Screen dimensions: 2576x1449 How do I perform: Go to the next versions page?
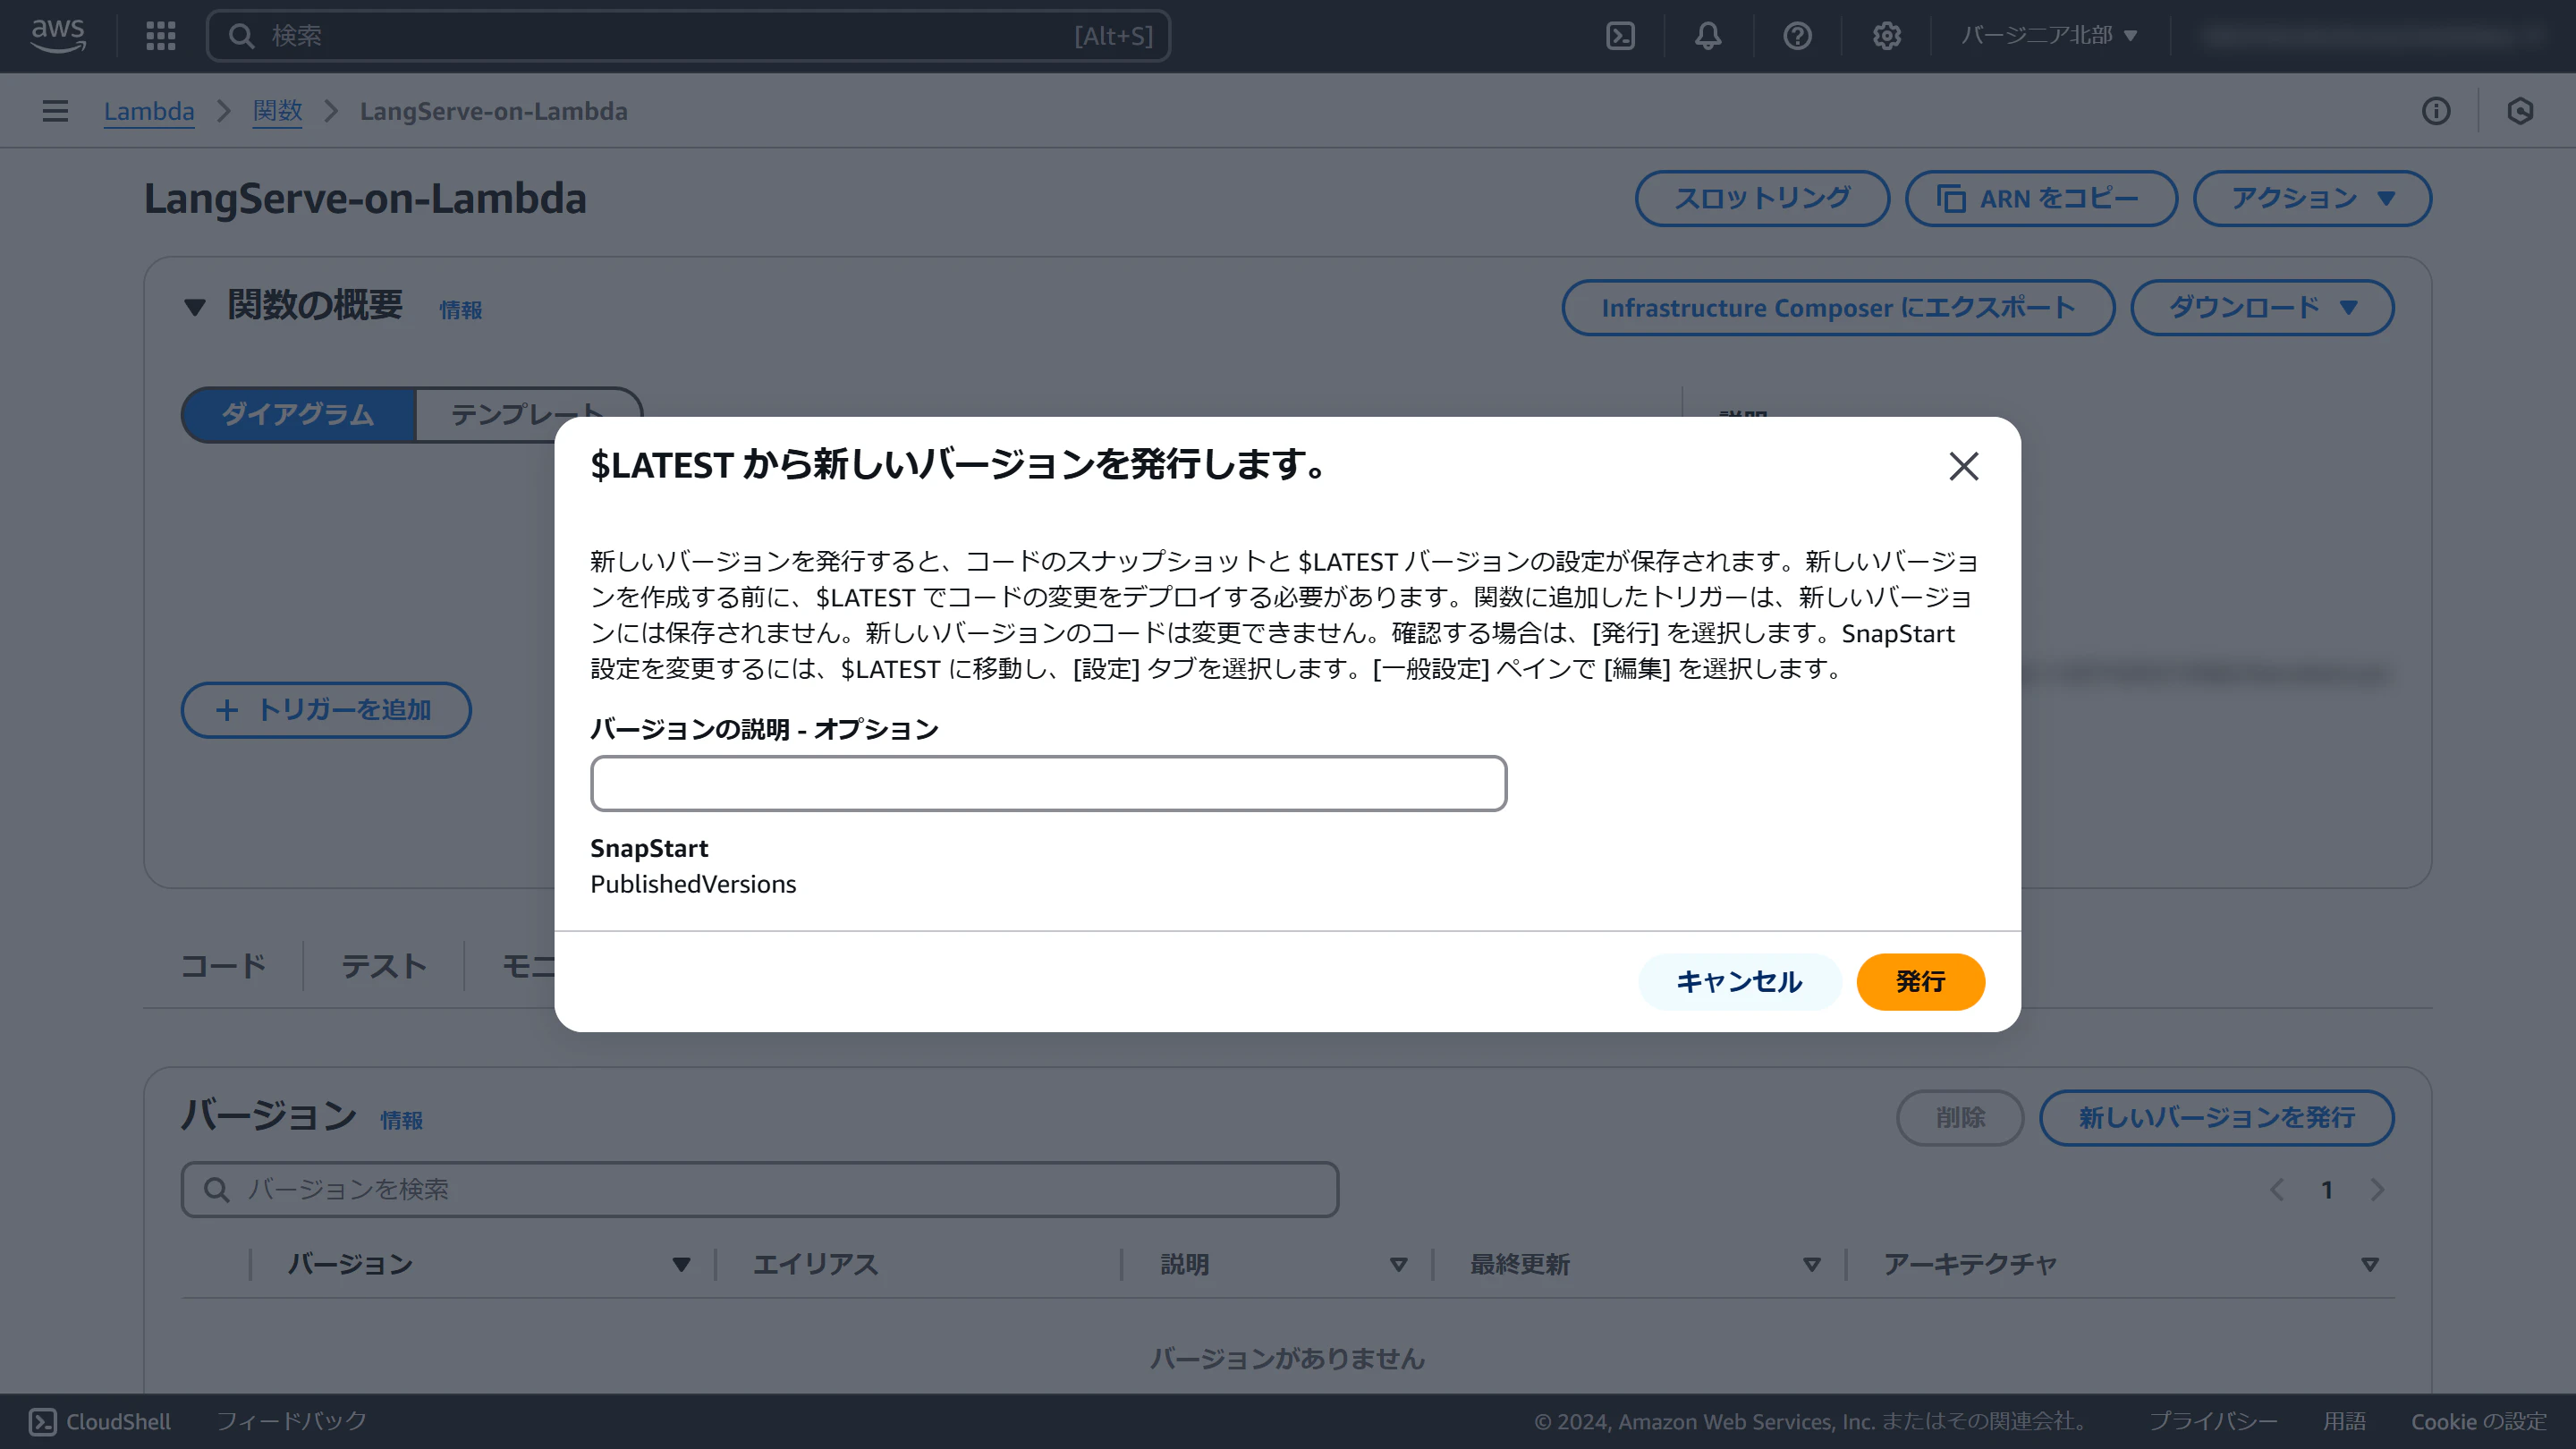tap(2377, 1189)
